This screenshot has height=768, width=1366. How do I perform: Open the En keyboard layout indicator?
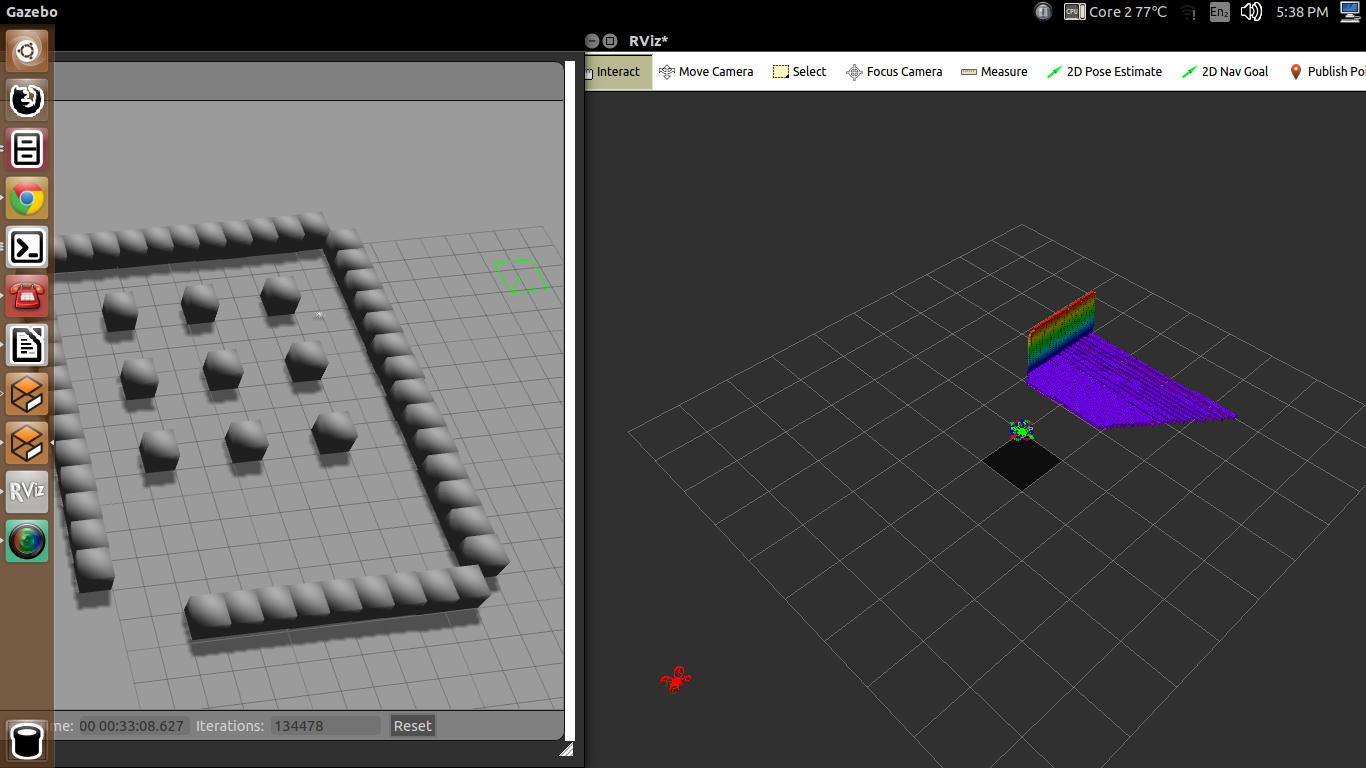1219,12
